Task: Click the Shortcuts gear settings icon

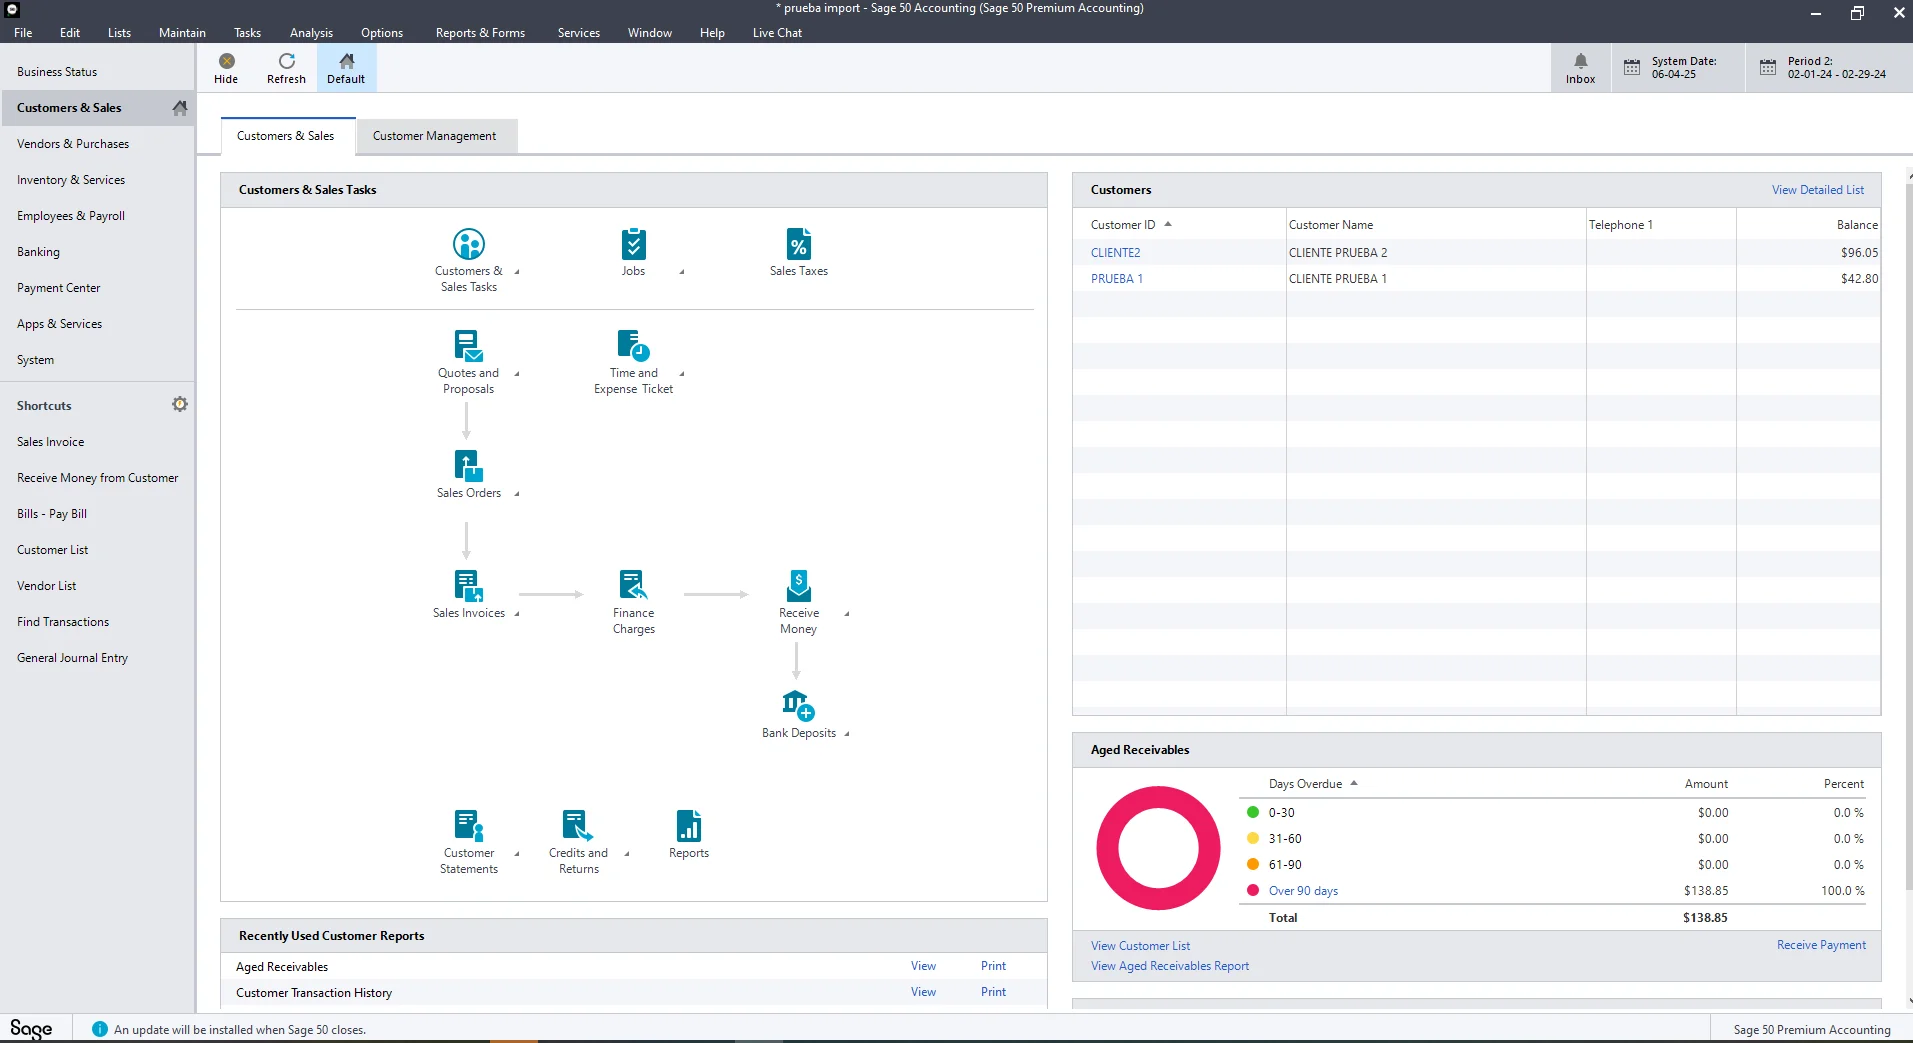Action: point(180,404)
